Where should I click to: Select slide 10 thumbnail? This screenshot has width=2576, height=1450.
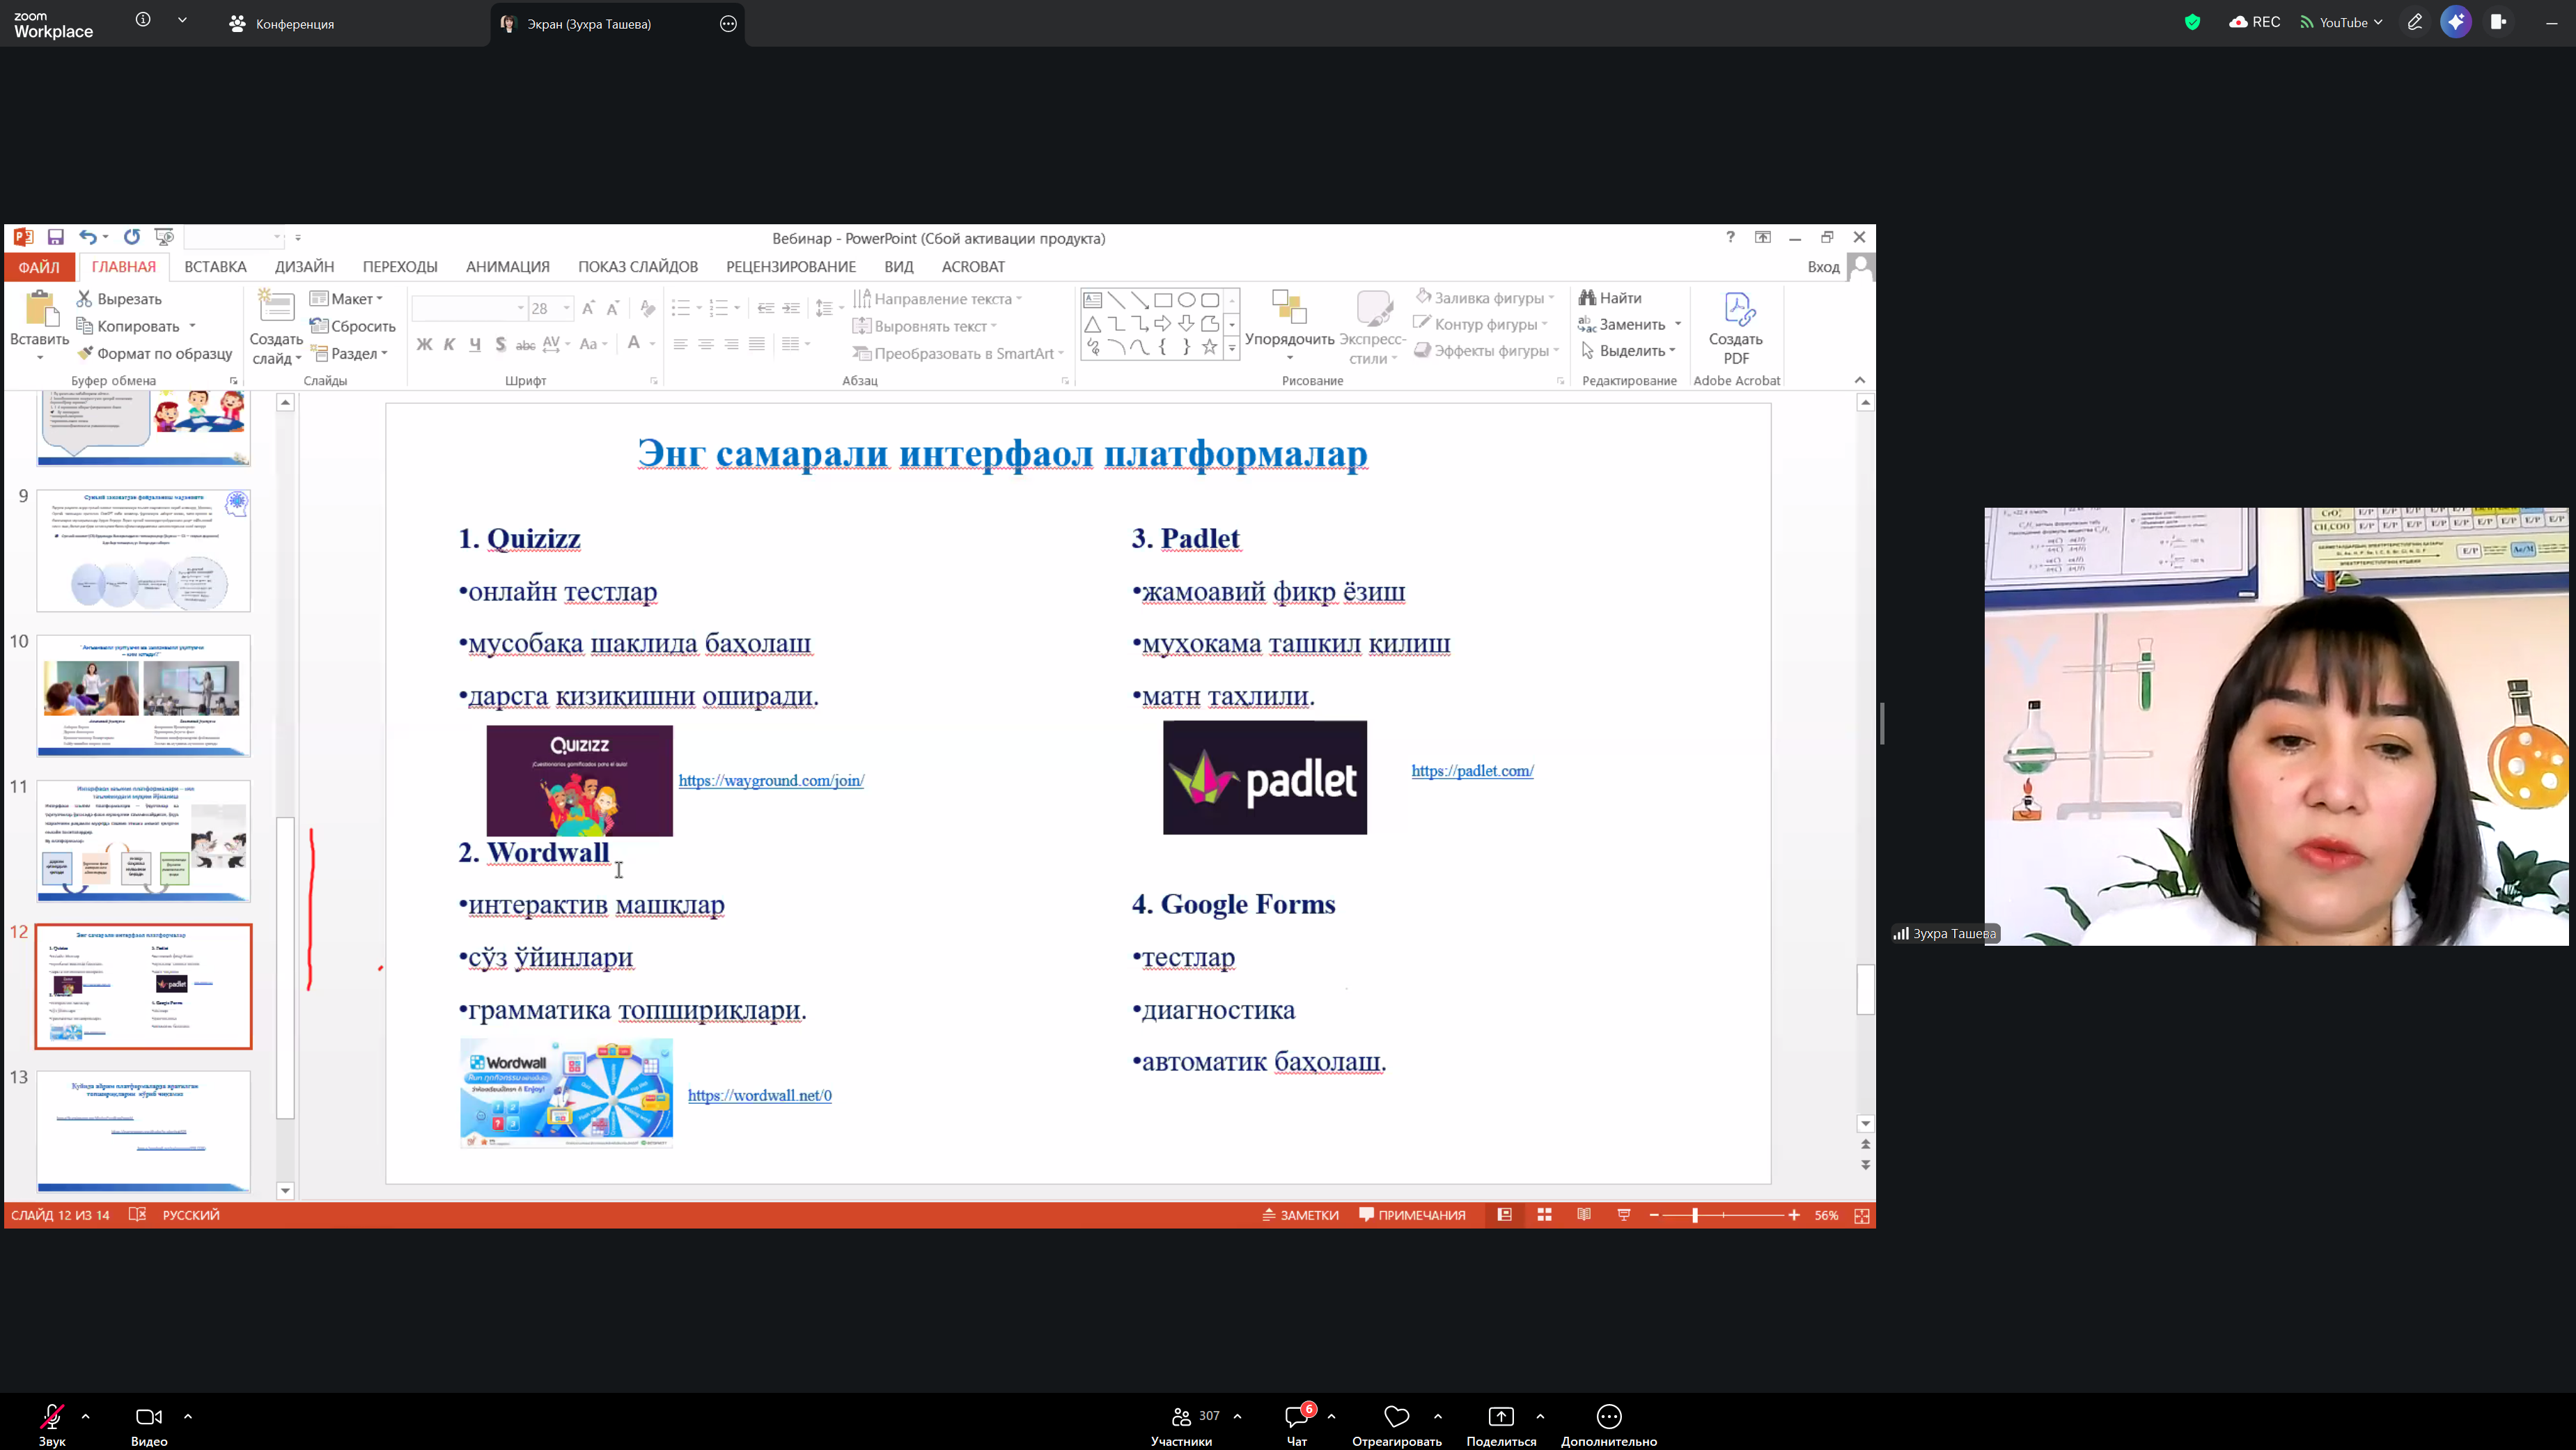(143, 696)
